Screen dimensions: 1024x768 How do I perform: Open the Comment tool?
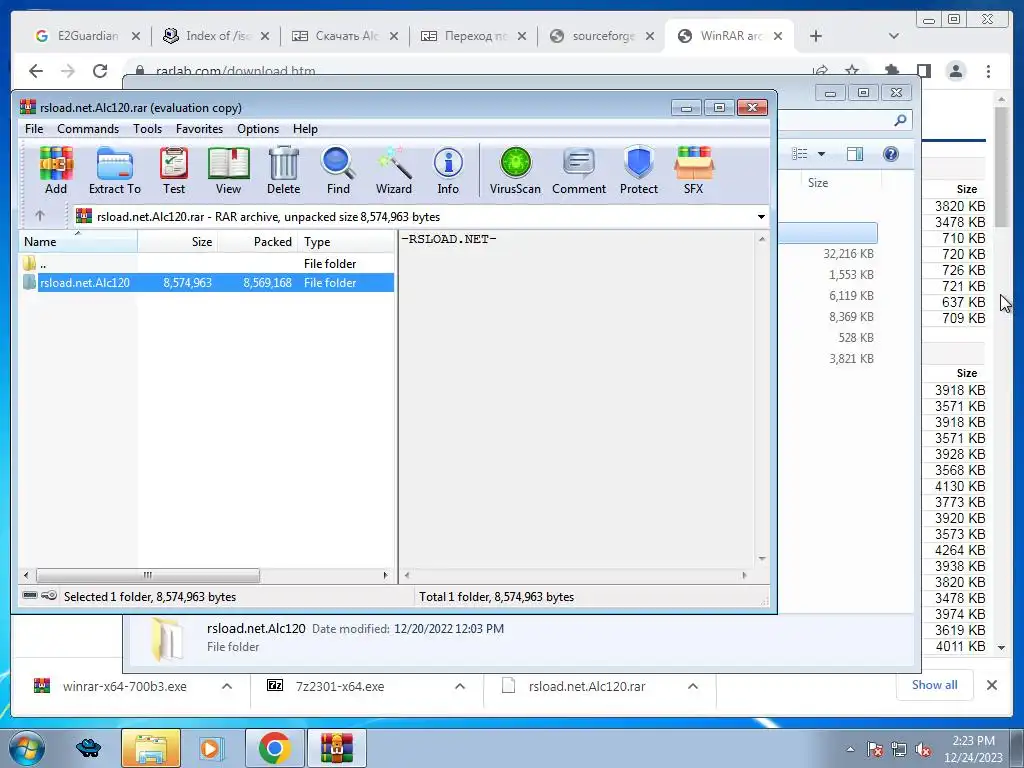579,170
